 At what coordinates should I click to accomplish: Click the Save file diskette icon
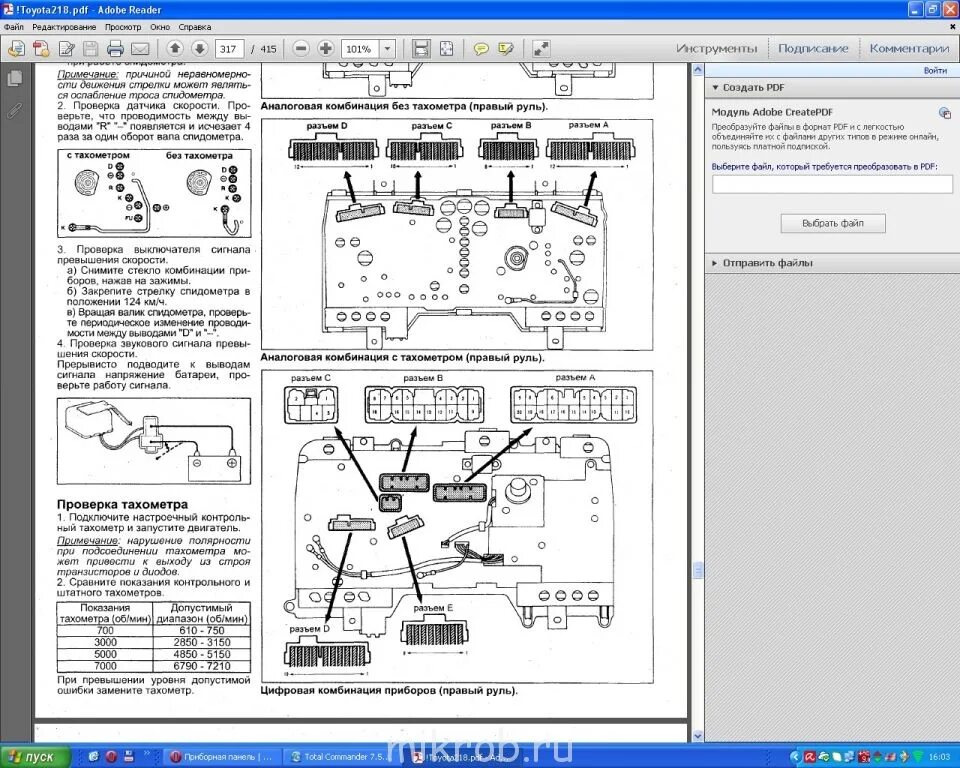91,48
